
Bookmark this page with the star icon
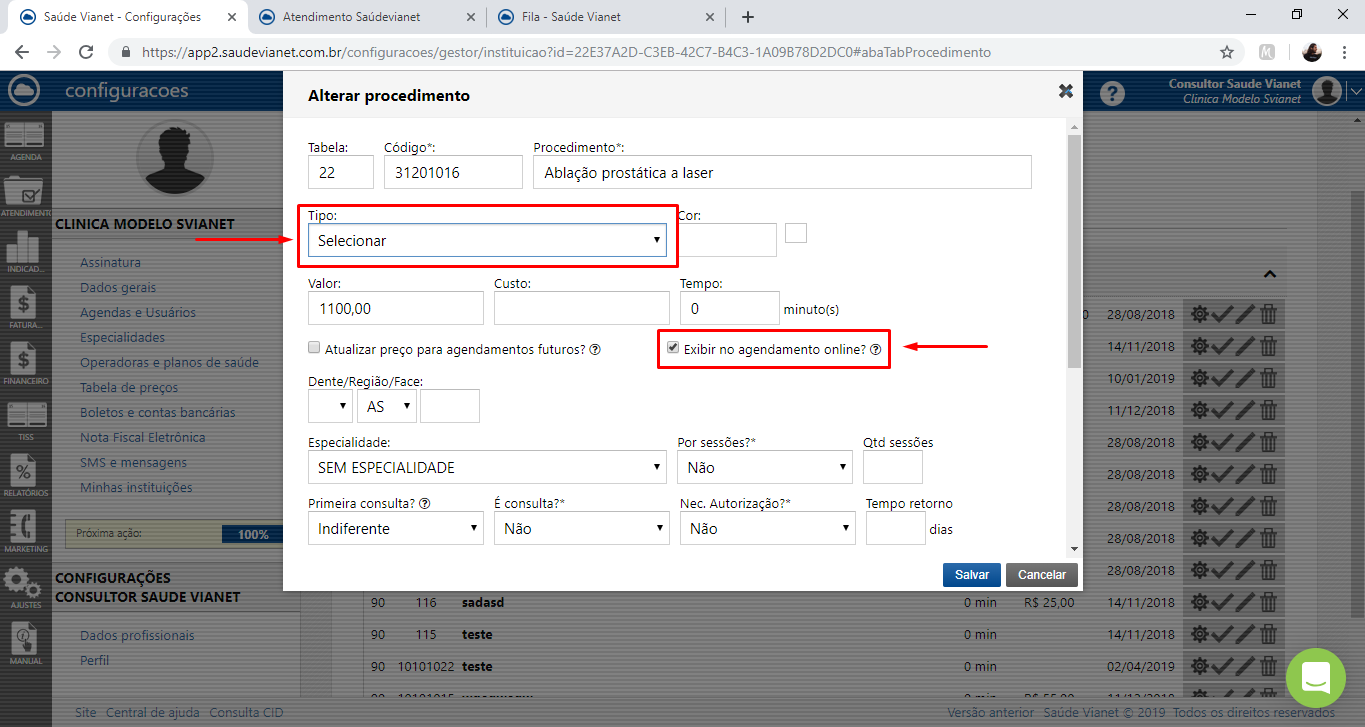pyautogui.click(x=1227, y=52)
